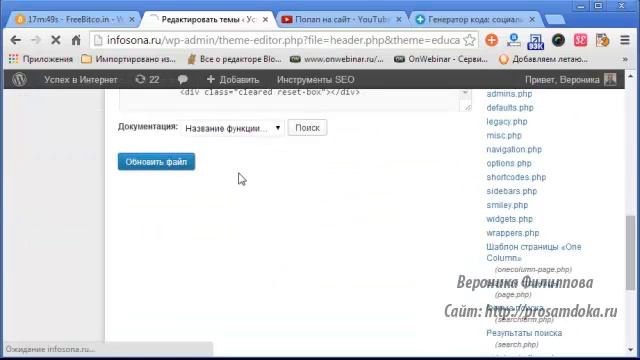The width and height of the screenshot is (640, 360).
Task: Open OnWebinar - Серви bookmark
Action: 441,59
